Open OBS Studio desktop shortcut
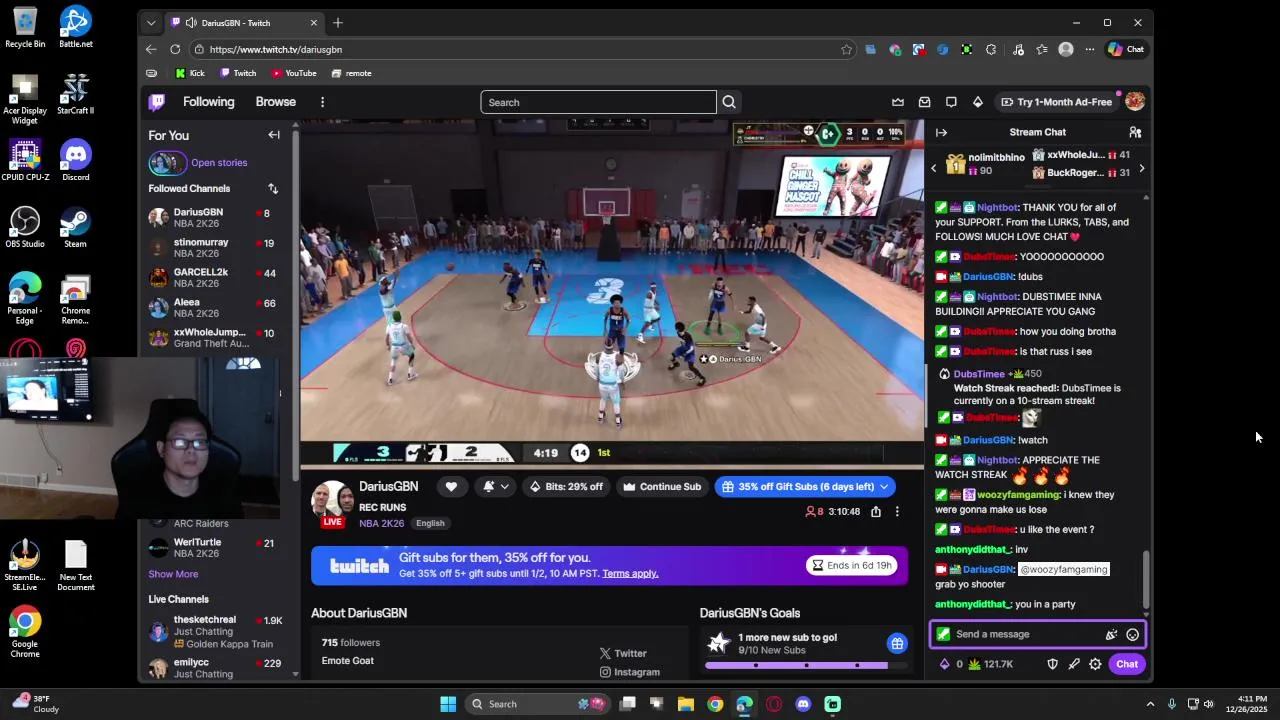This screenshot has height=720, width=1280. (25, 227)
